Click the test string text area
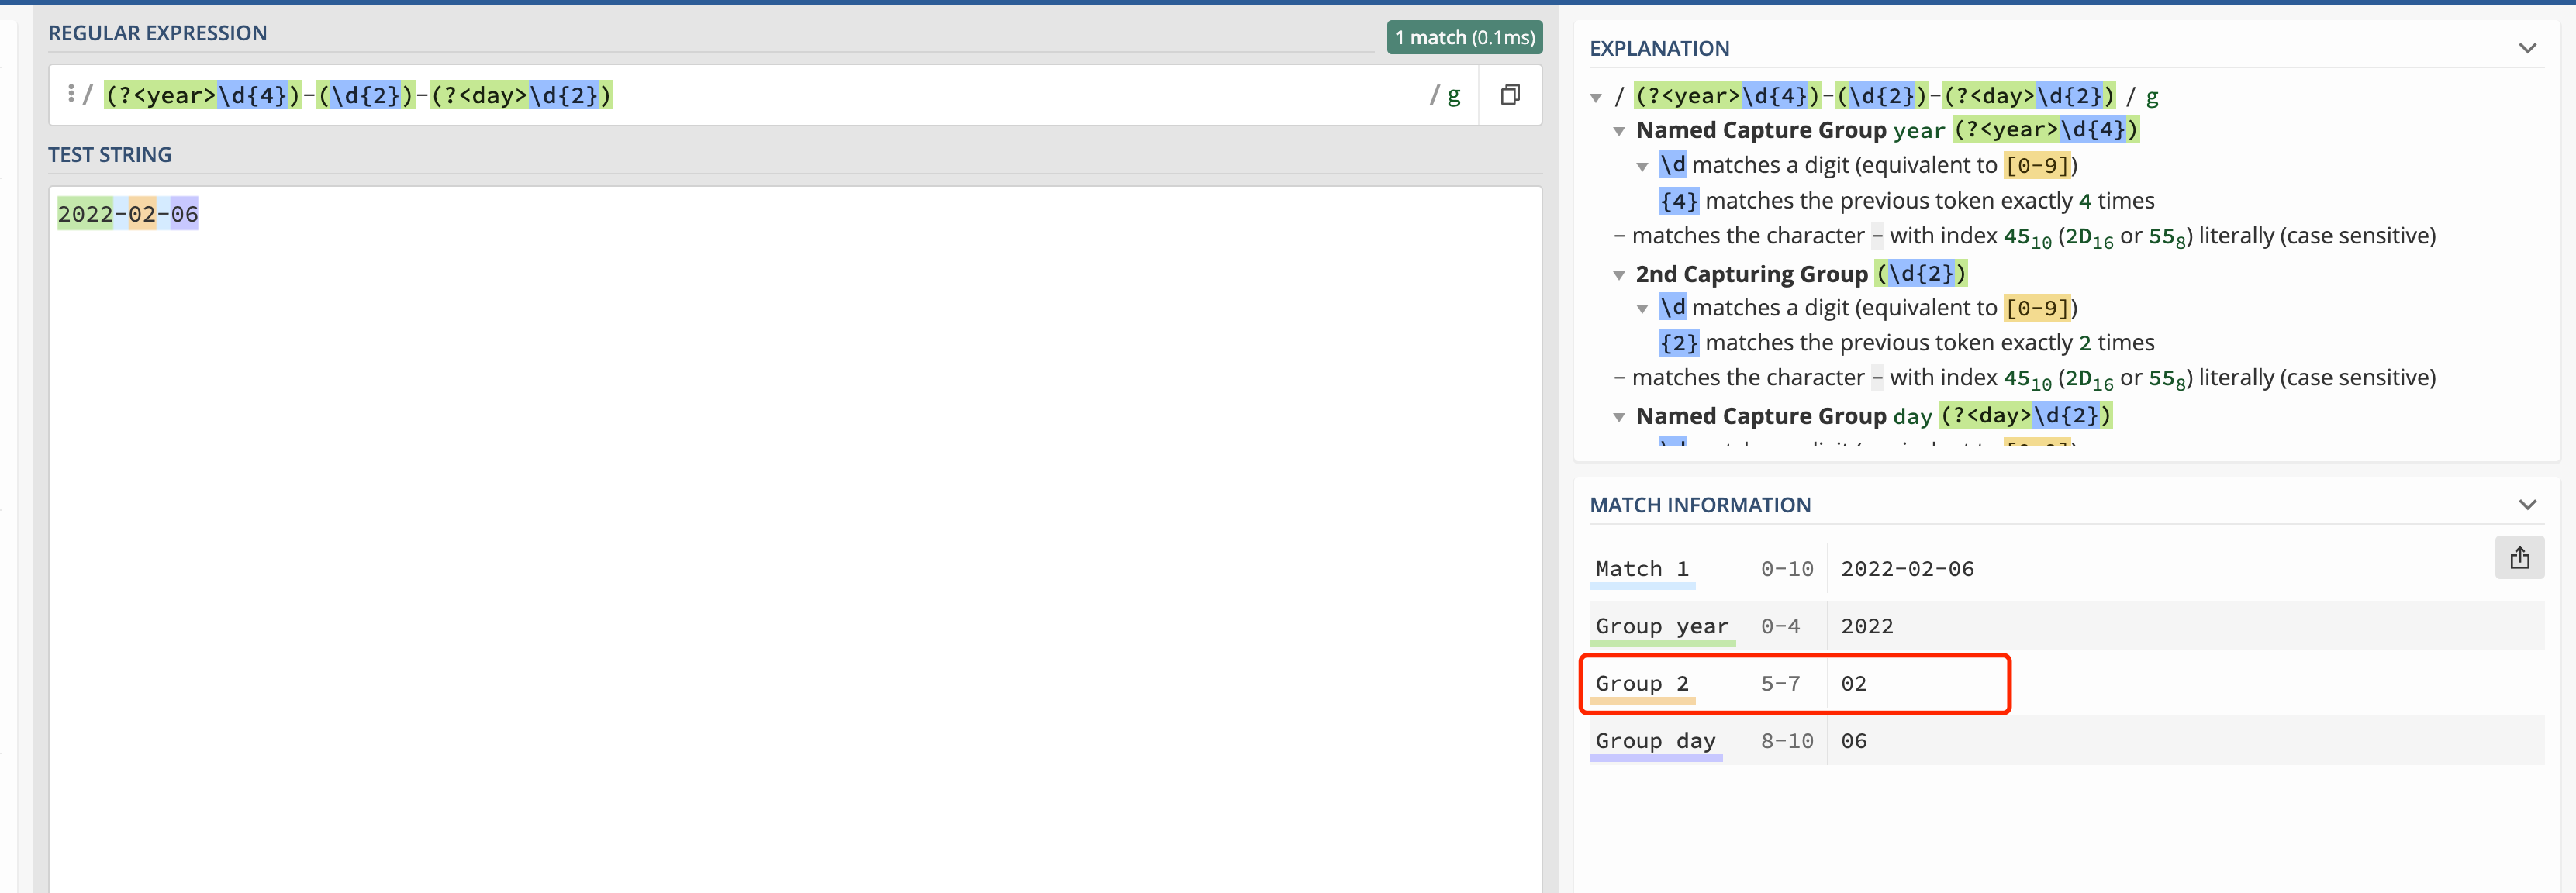 click(795, 540)
